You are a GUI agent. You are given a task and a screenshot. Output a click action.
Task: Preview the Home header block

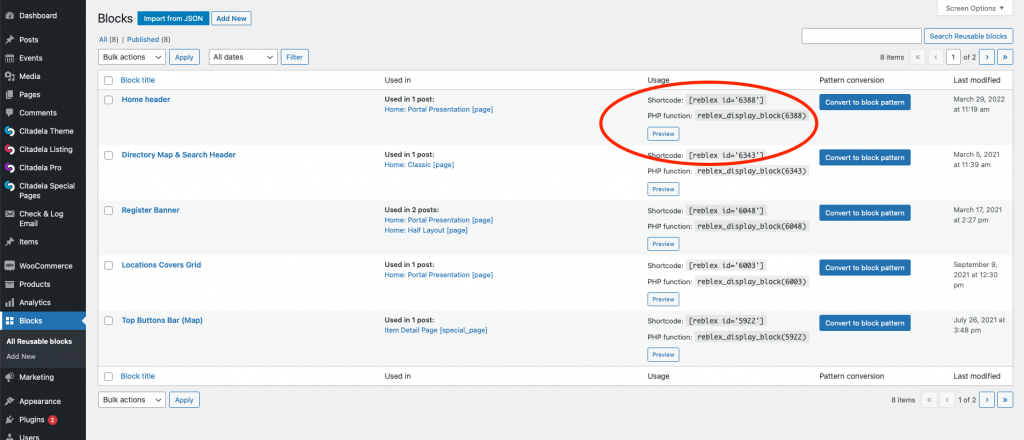[663, 134]
